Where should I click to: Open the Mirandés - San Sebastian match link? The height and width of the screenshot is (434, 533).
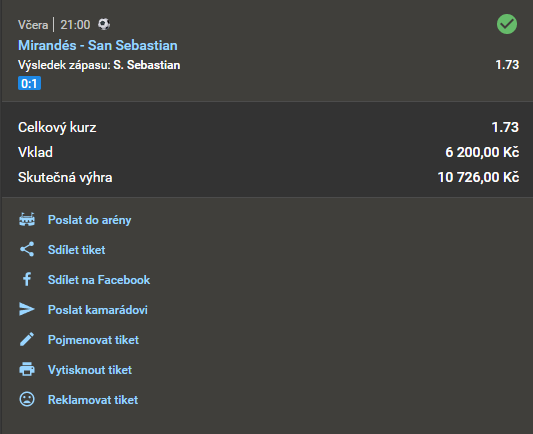tap(98, 45)
